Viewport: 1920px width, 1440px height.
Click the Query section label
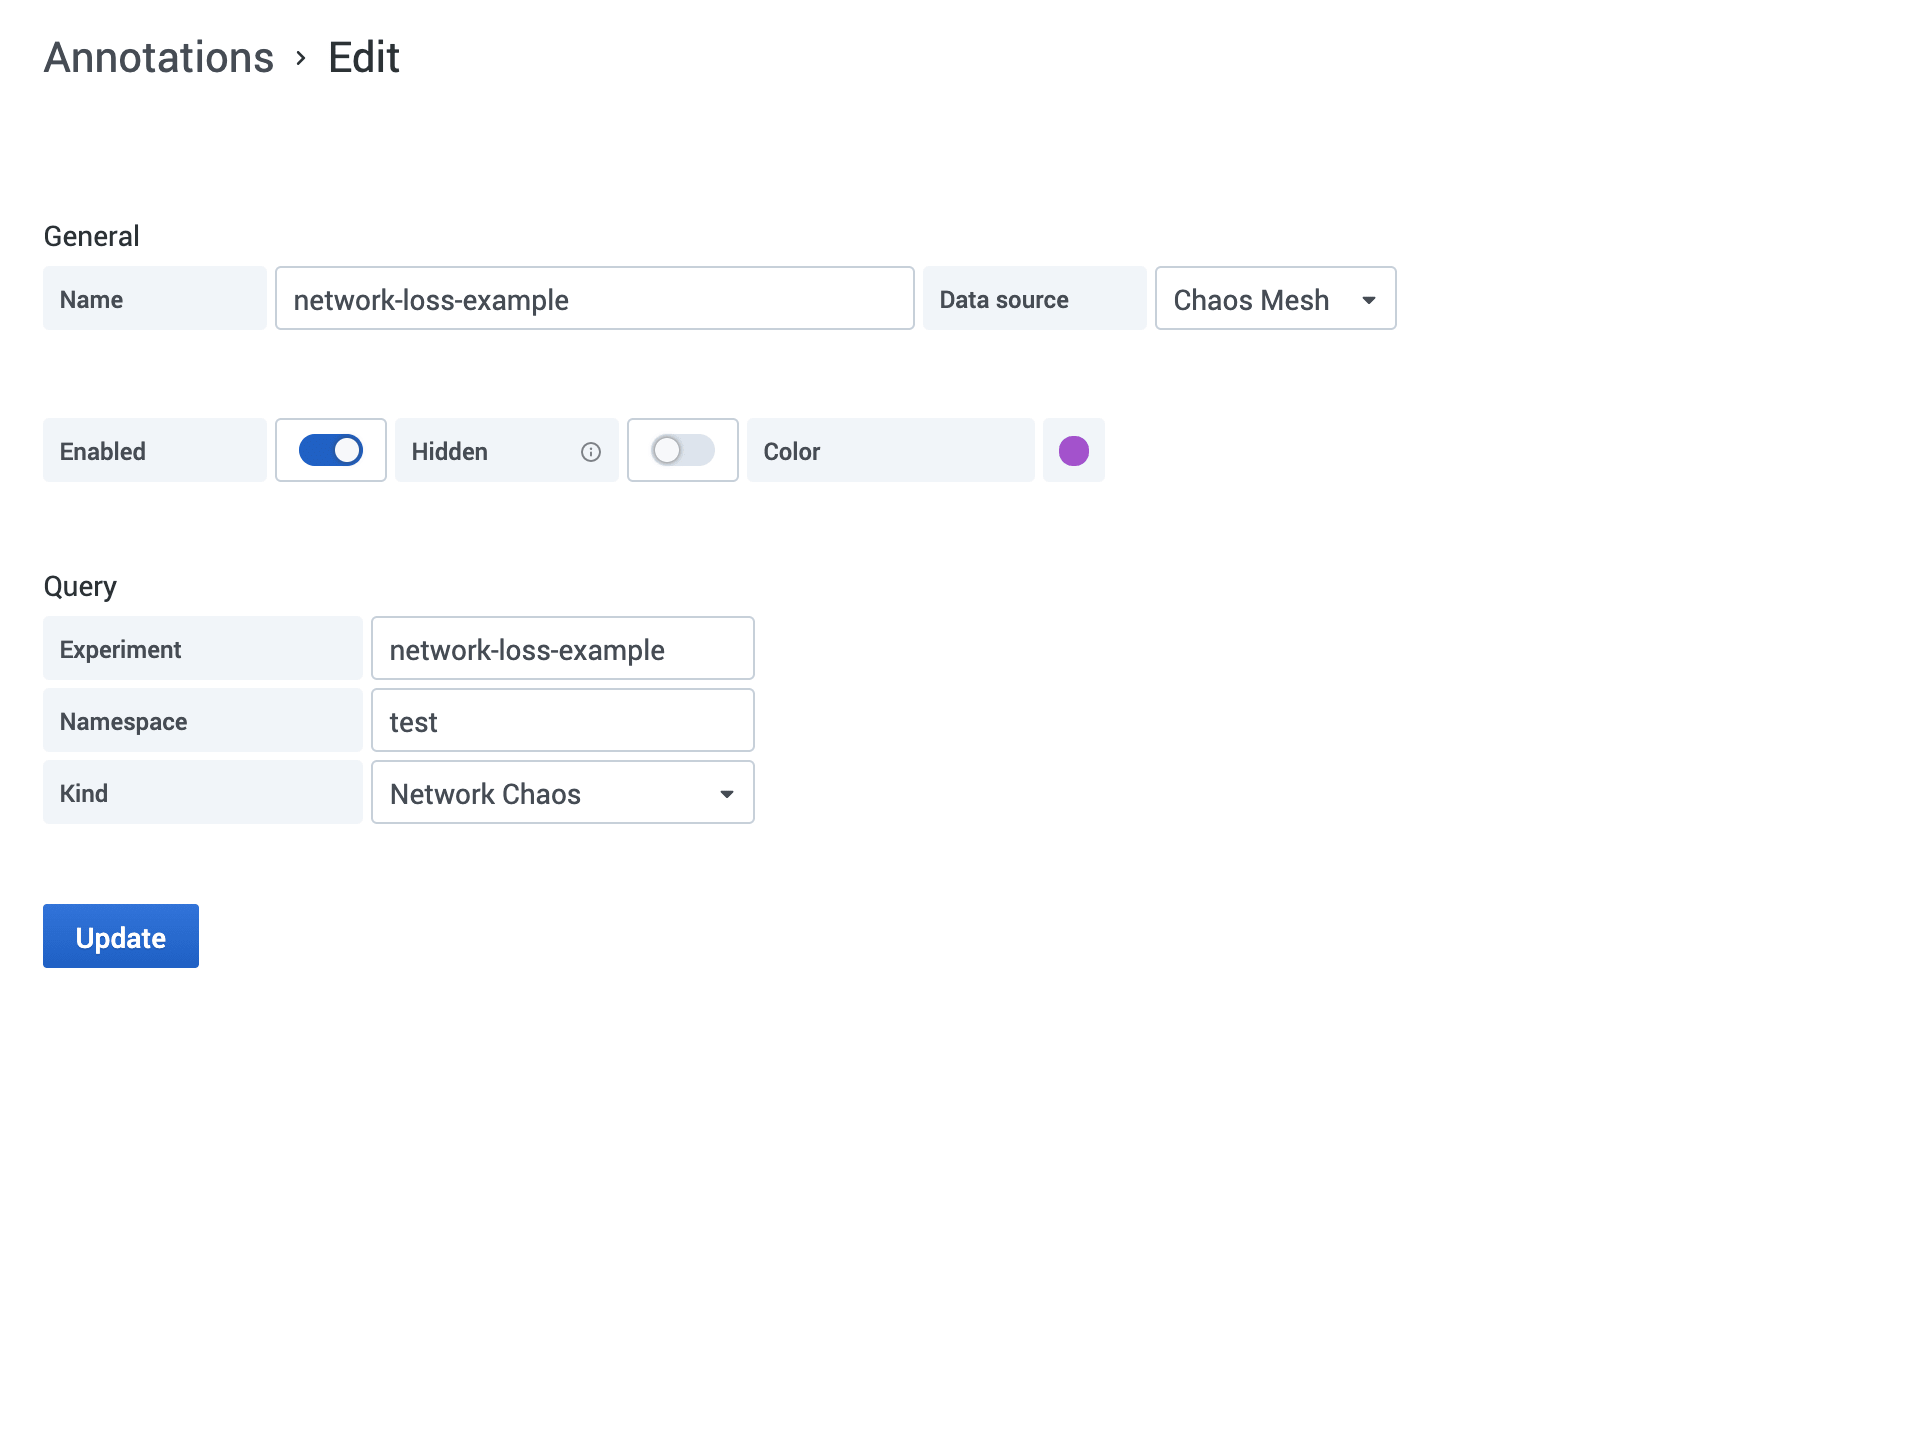point(80,585)
